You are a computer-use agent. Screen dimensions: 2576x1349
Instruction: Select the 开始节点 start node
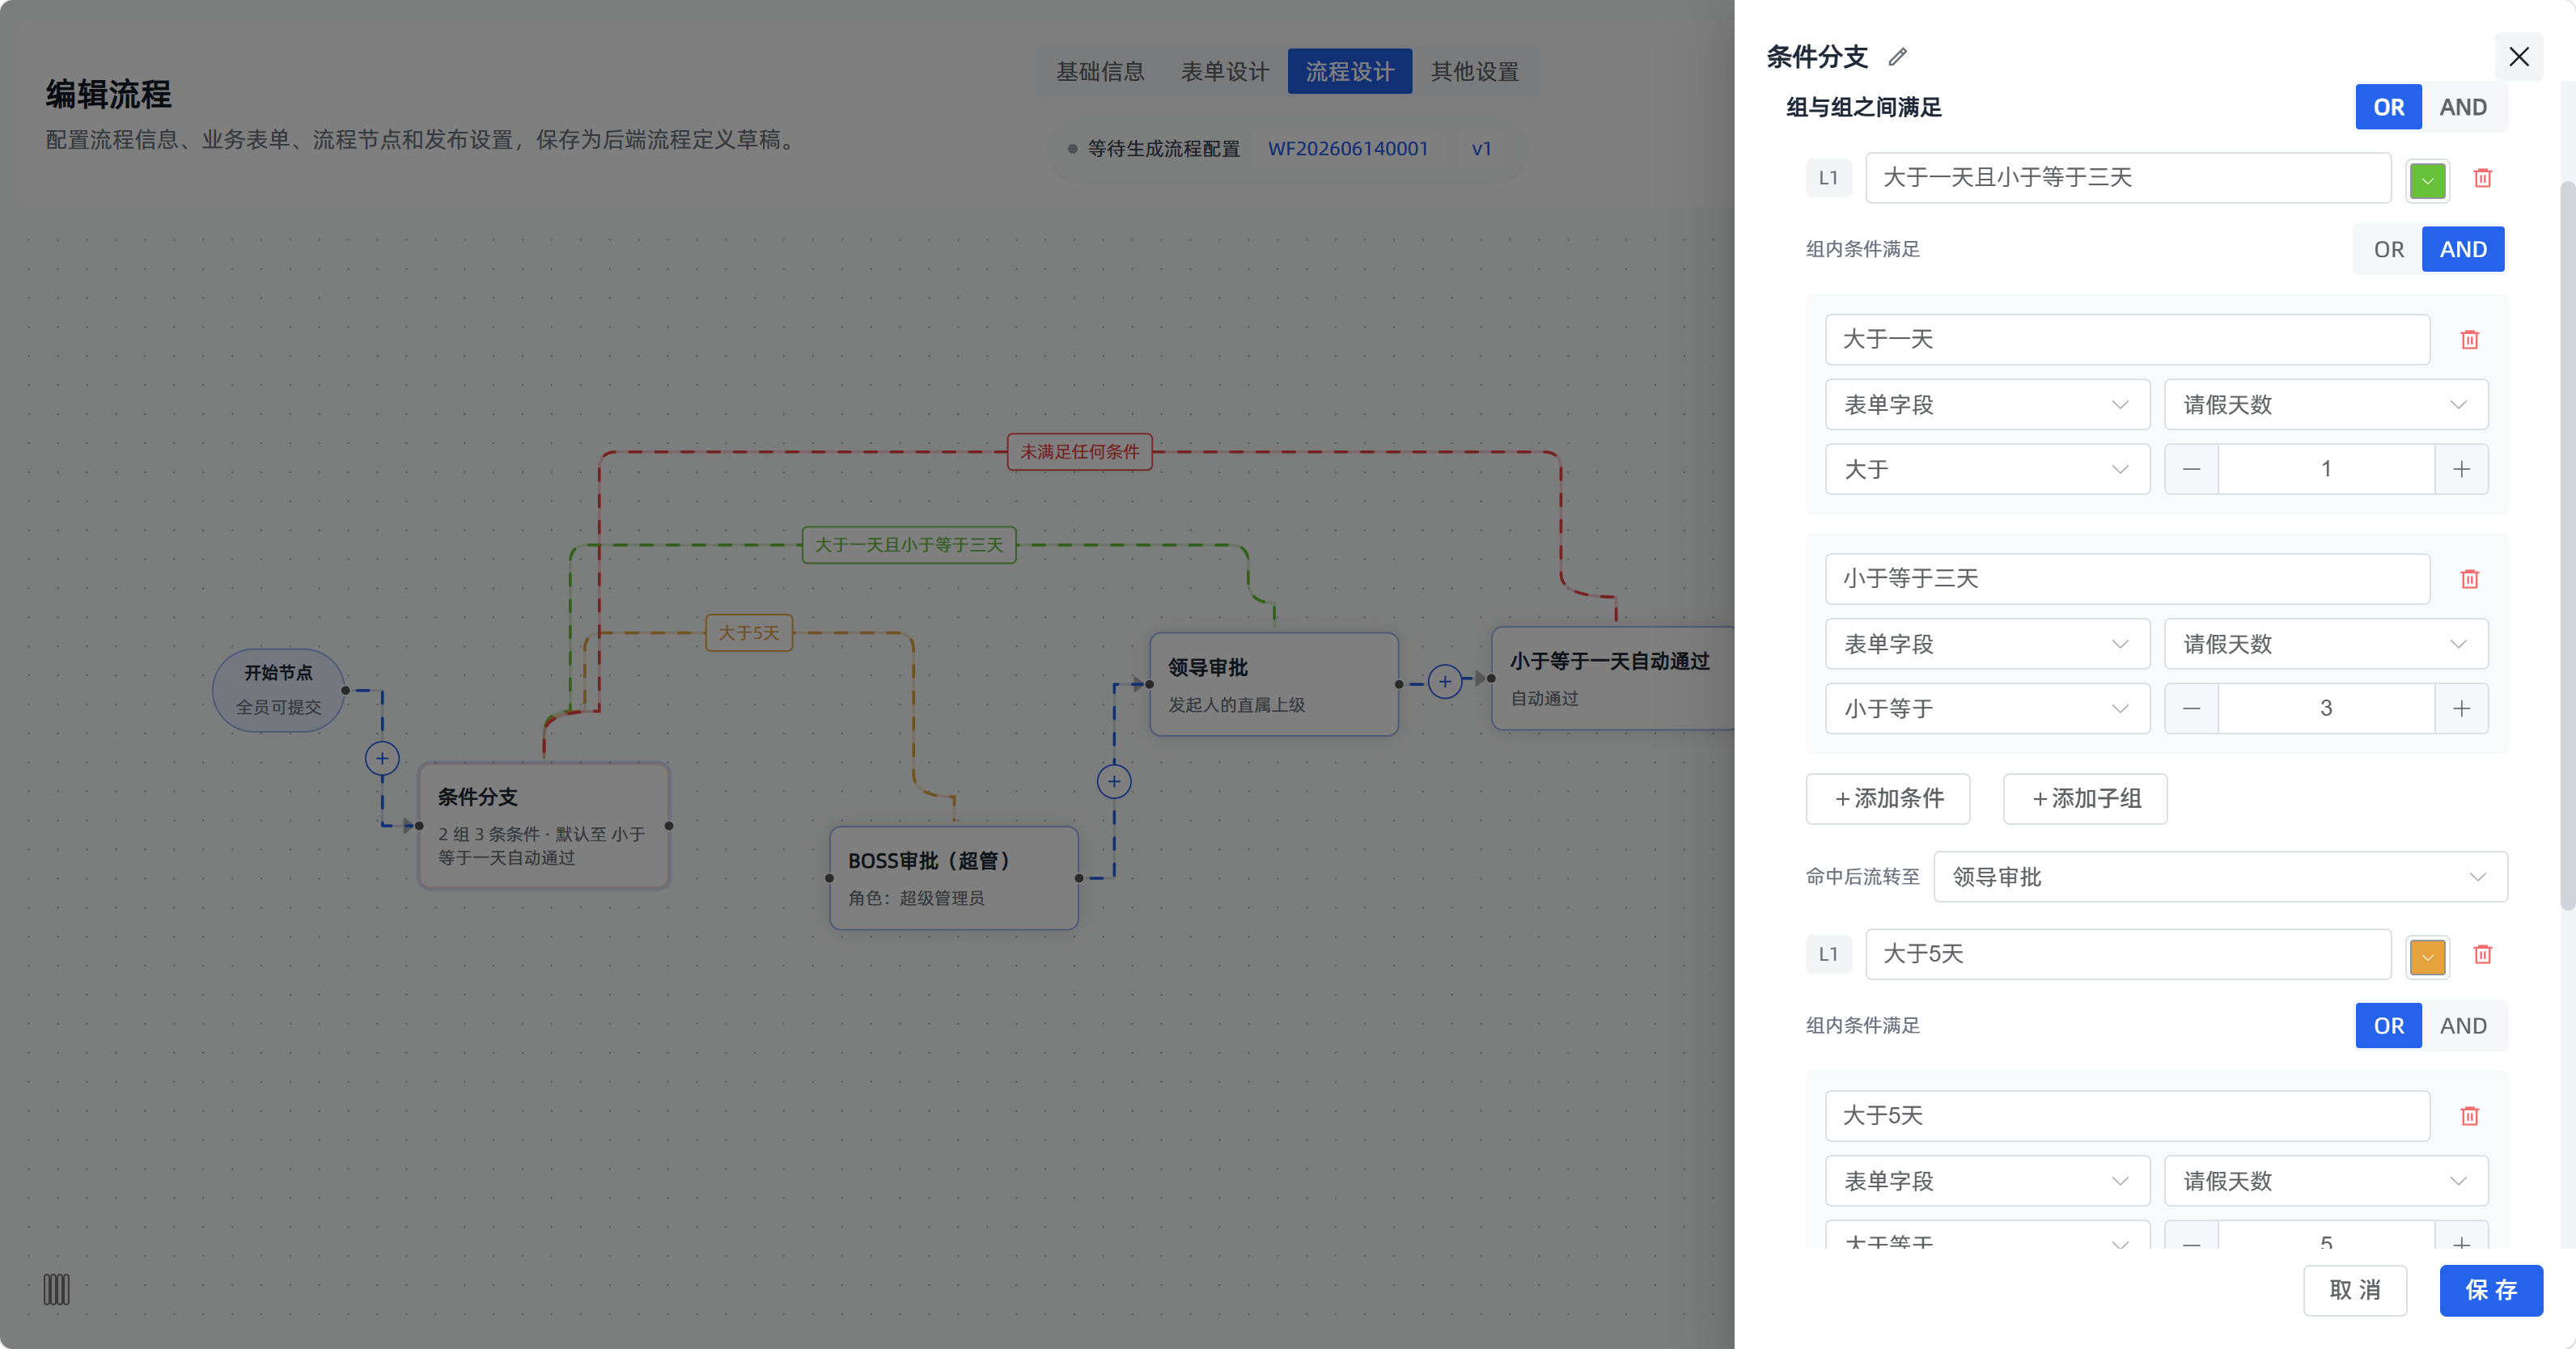tap(278, 689)
